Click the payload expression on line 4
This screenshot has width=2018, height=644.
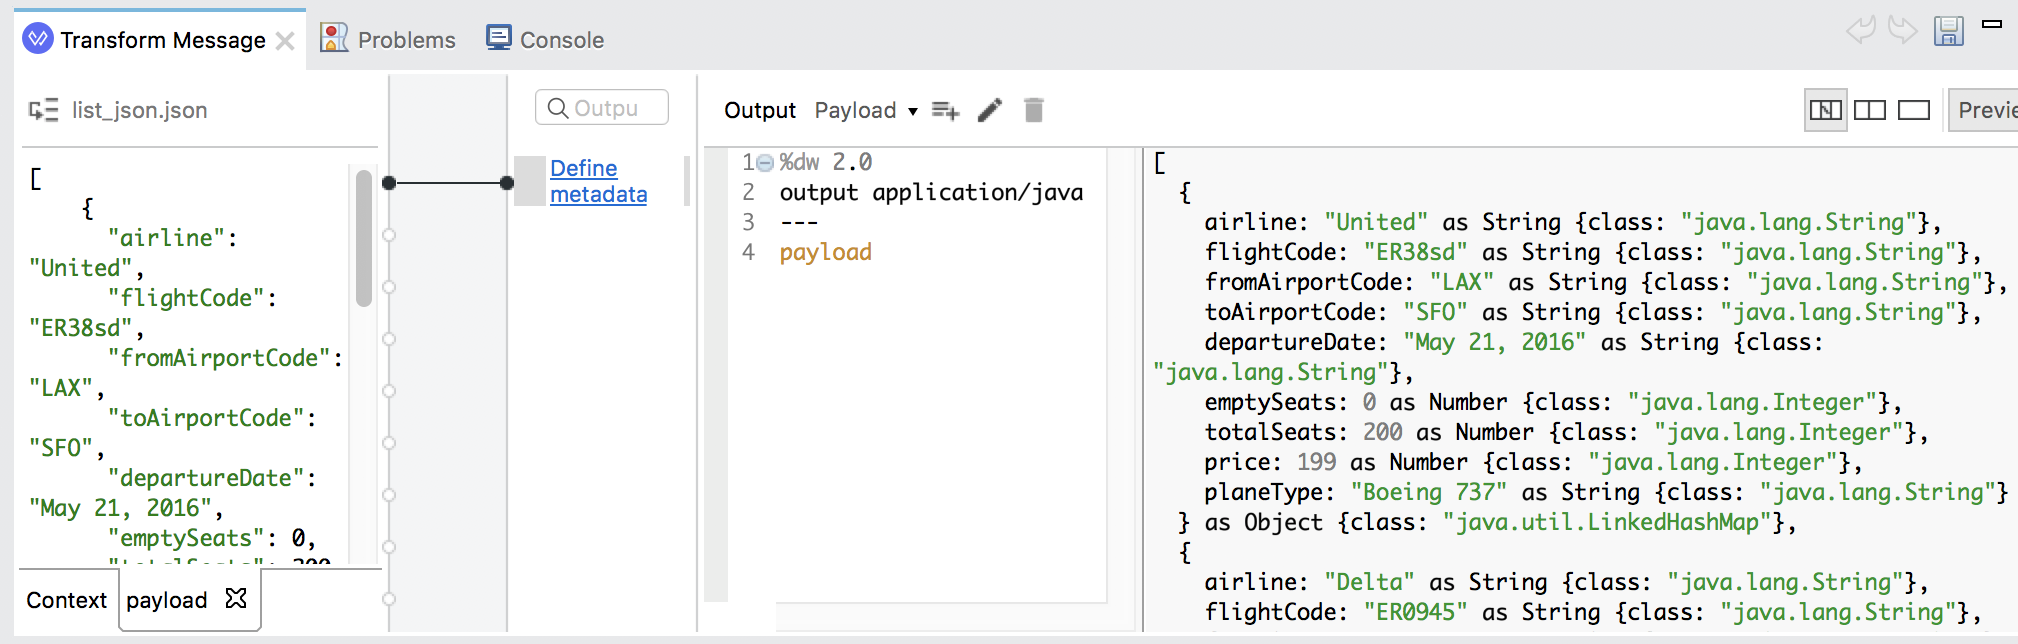click(x=826, y=252)
